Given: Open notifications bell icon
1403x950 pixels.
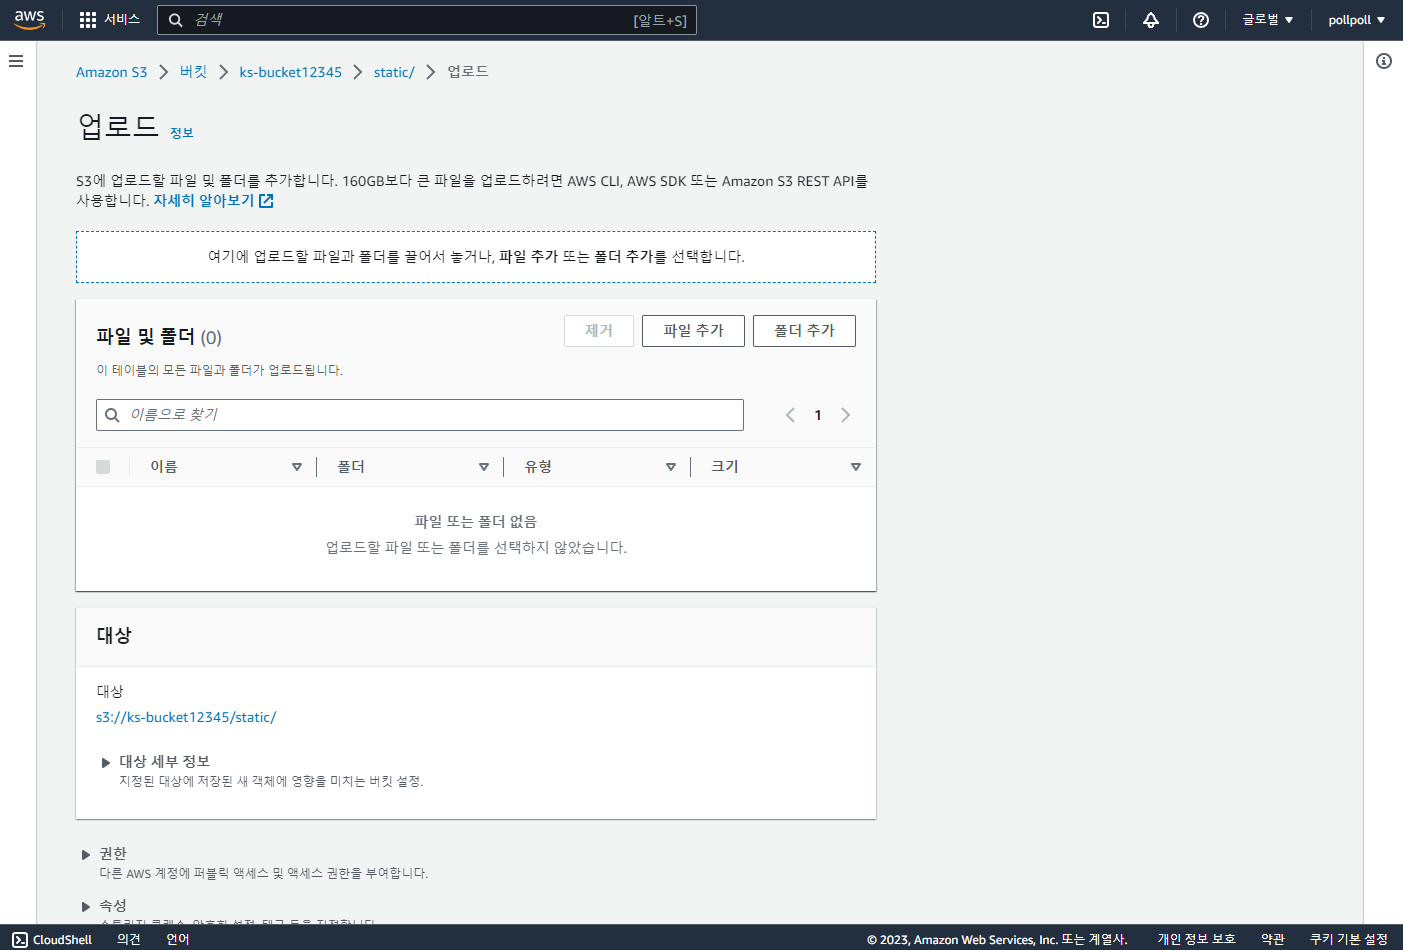Looking at the screenshot, I should (x=1151, y=20).
